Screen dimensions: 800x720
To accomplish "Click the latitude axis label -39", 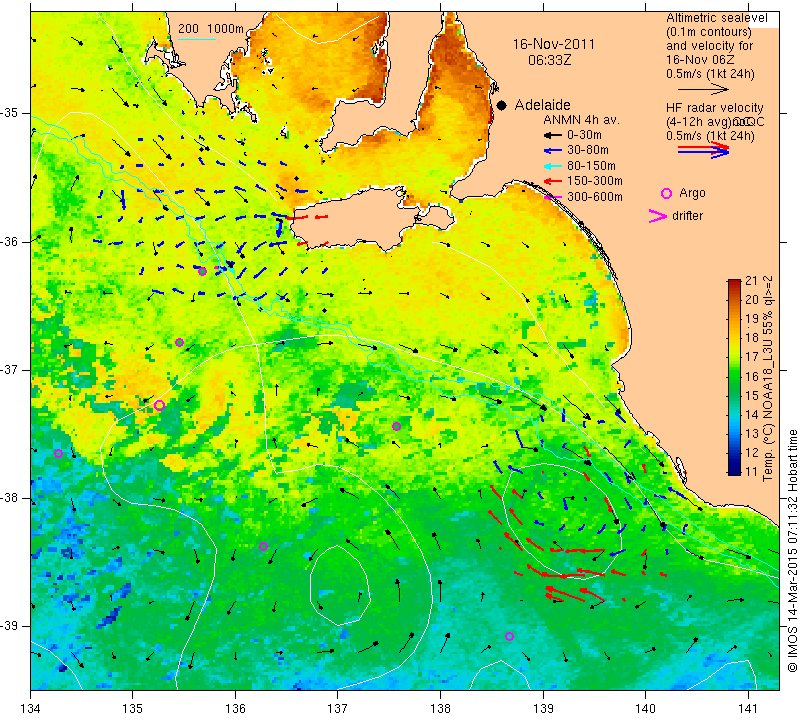I will pos(10,626).
